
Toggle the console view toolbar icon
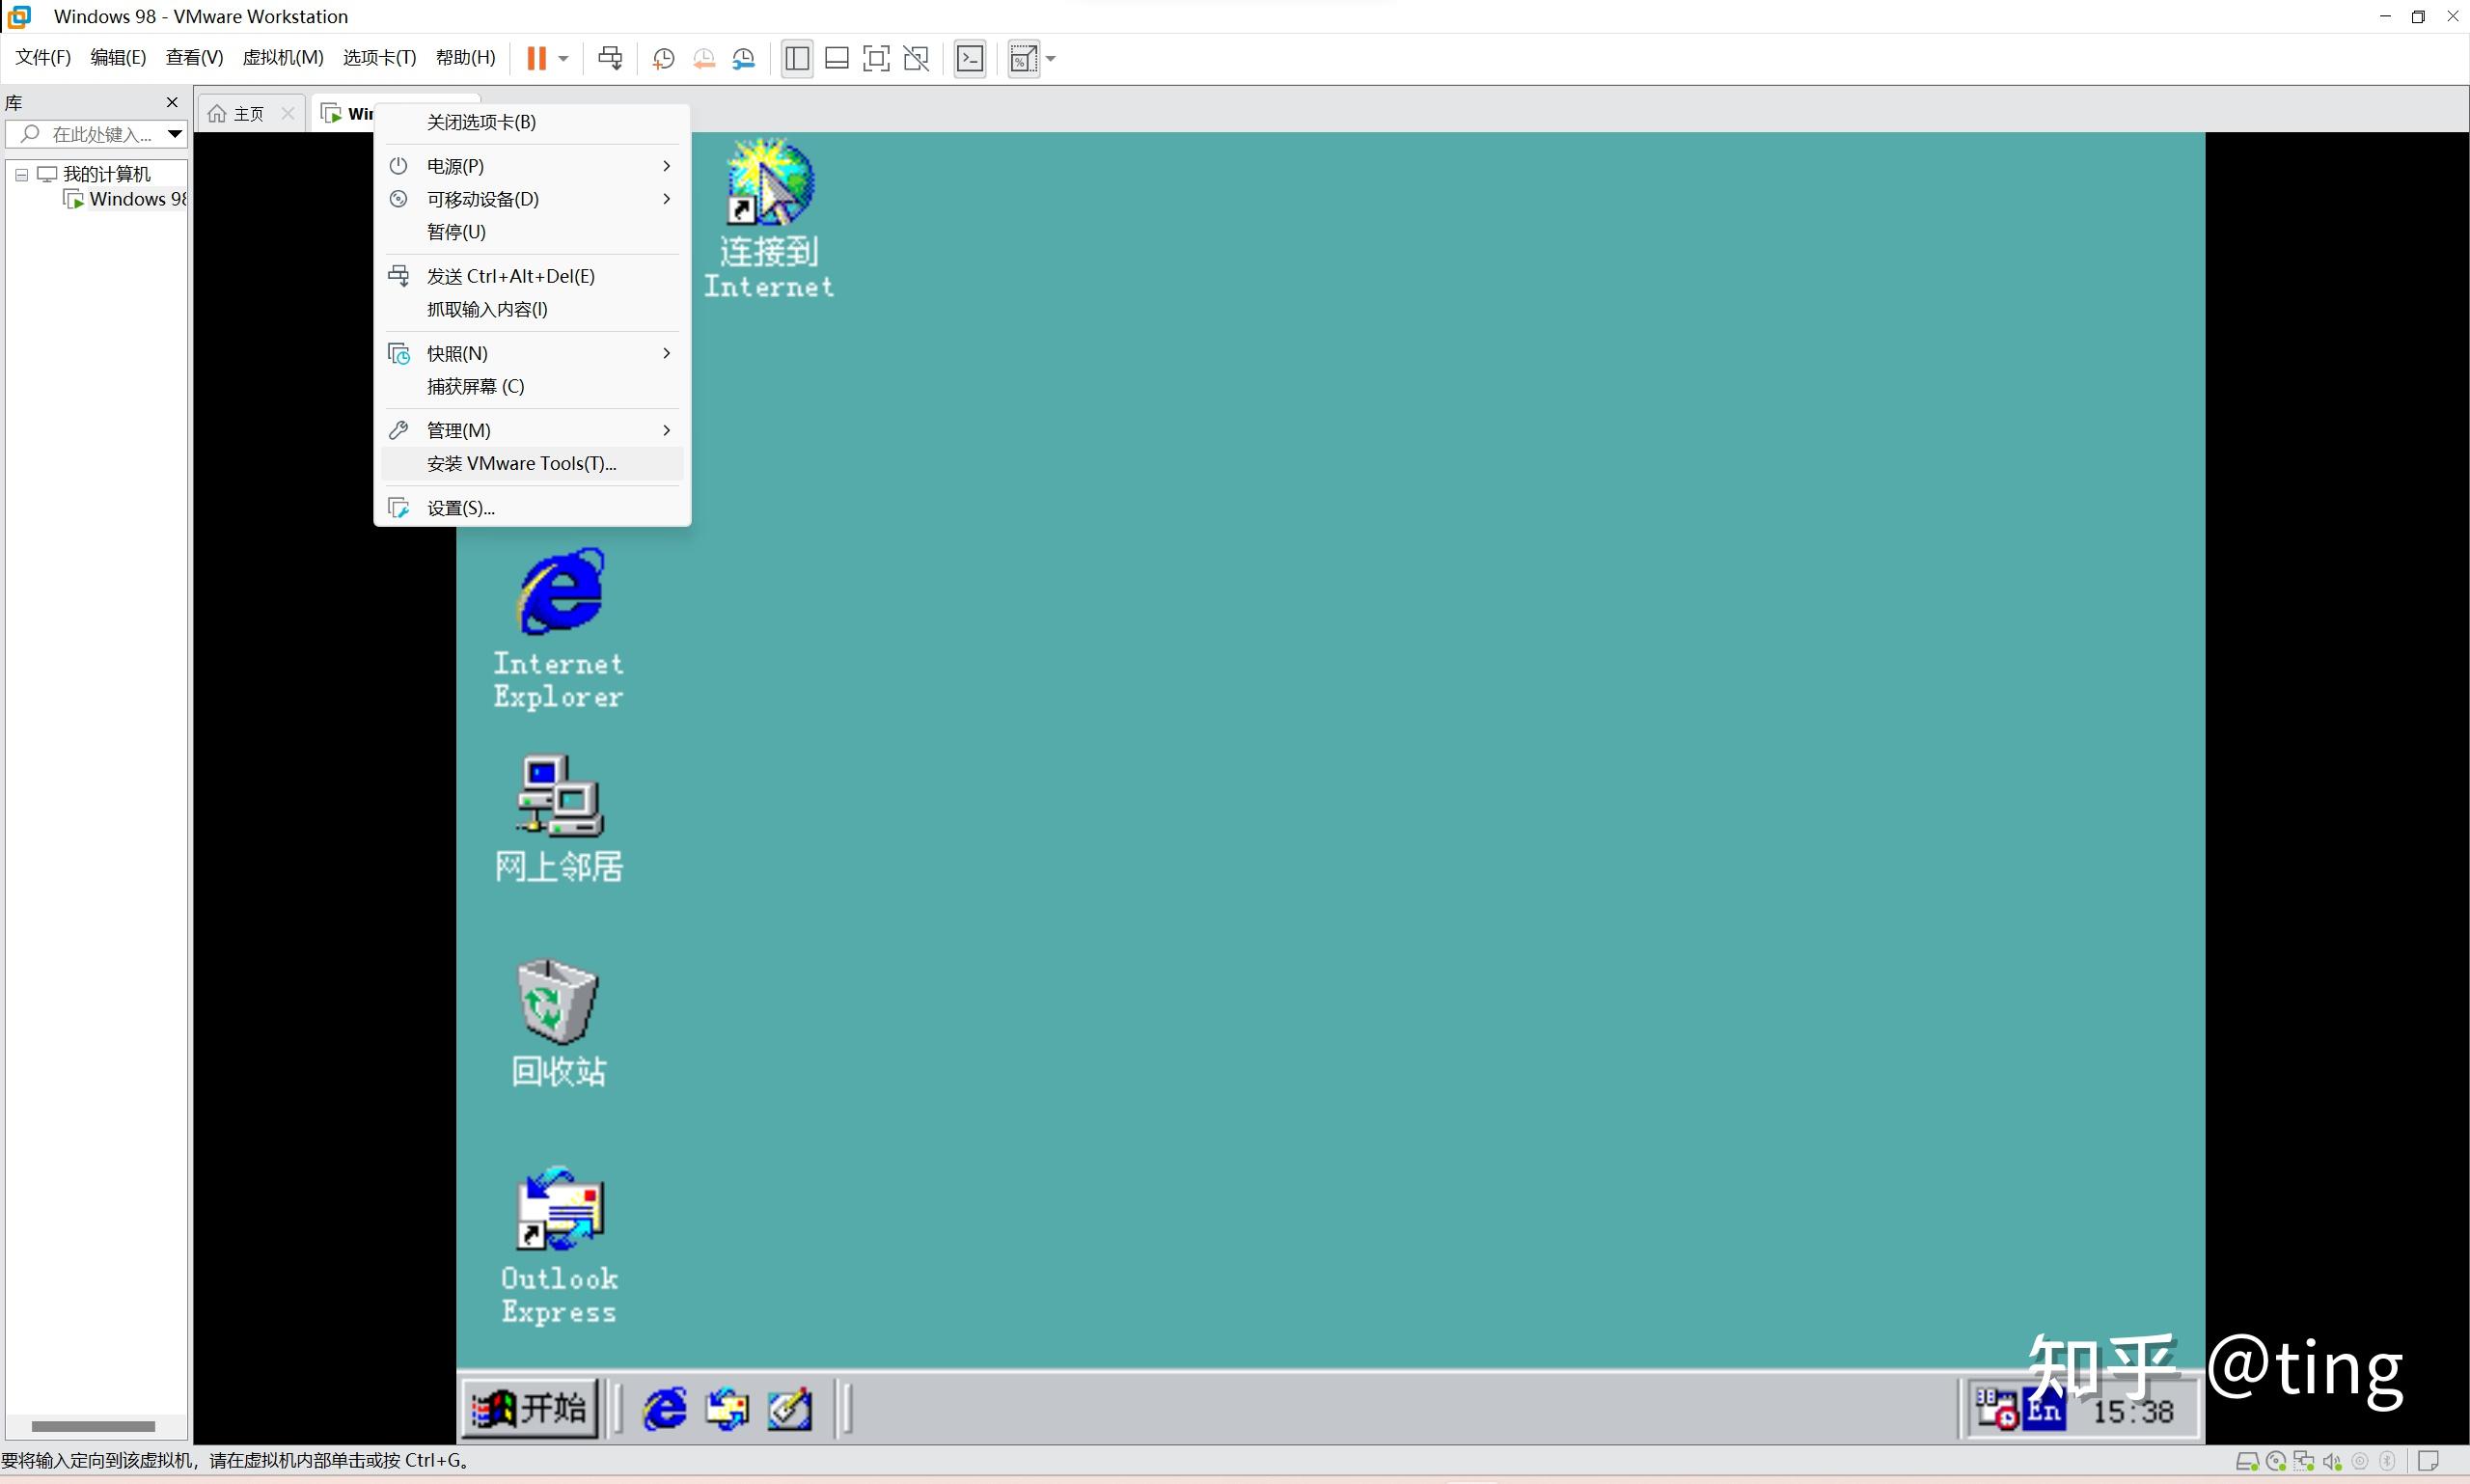(x=970, y=58)
